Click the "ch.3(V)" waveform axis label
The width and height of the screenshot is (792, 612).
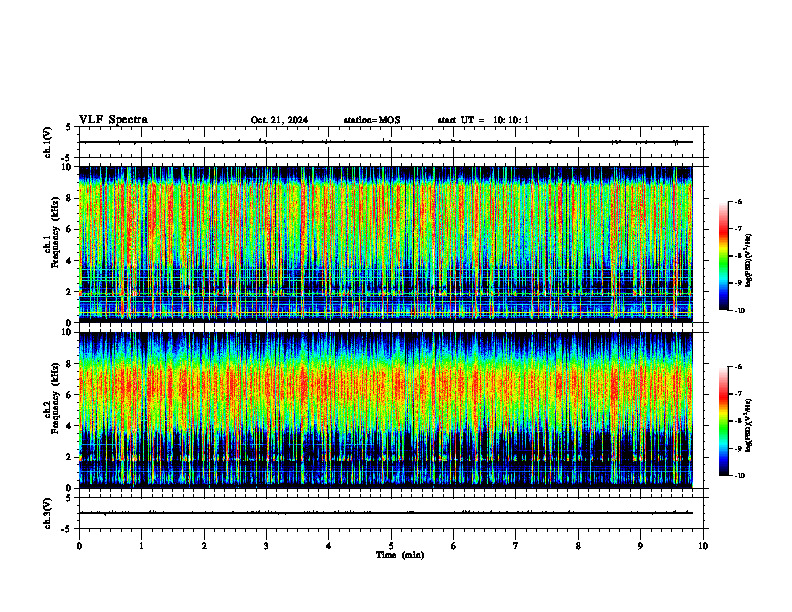point(47,513)
